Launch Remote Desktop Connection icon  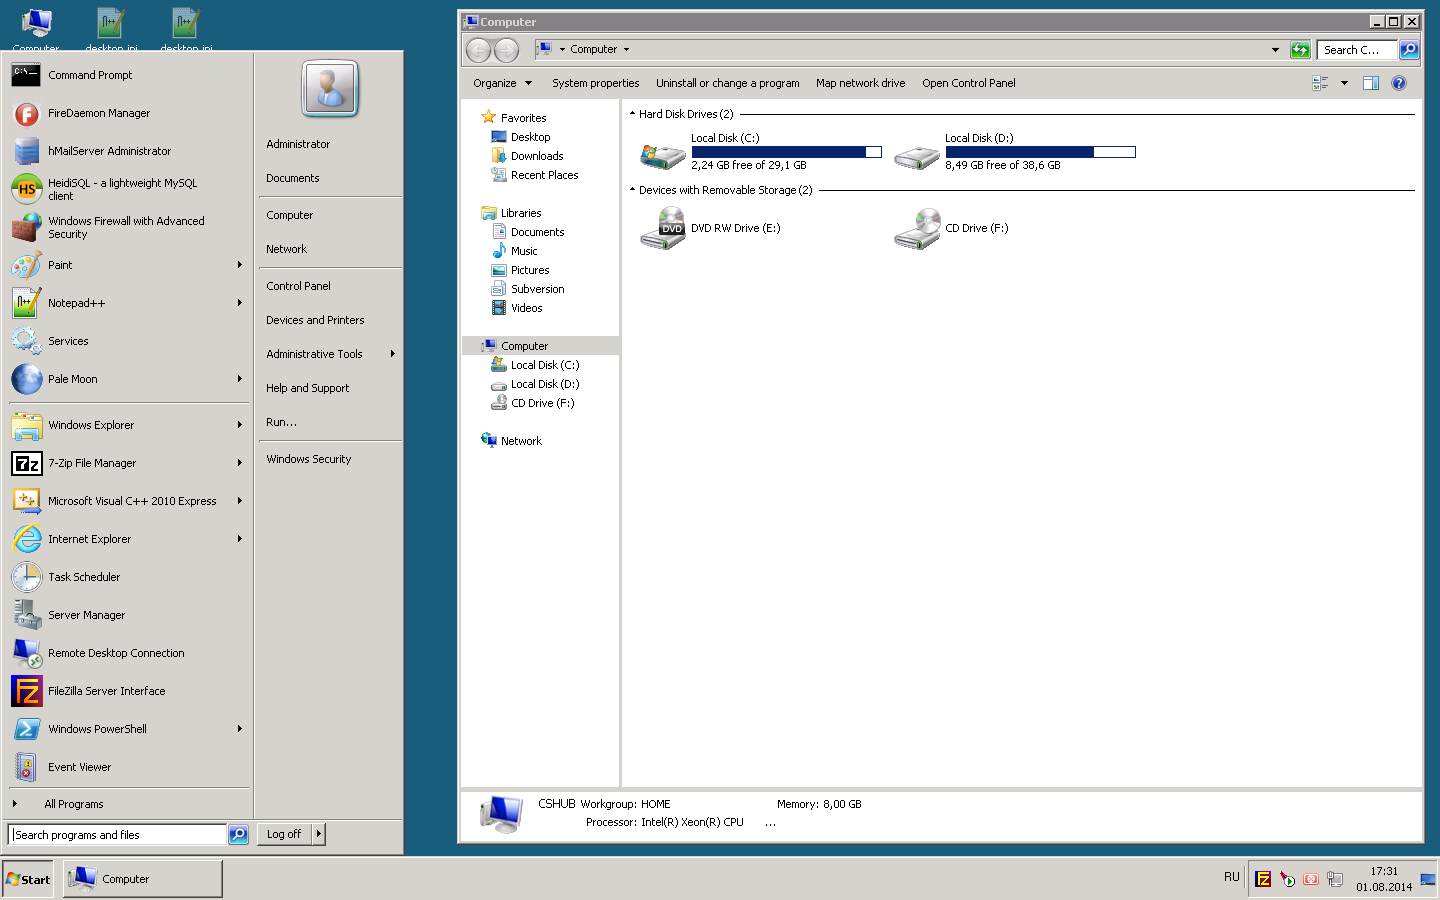(x=26, y=653)
